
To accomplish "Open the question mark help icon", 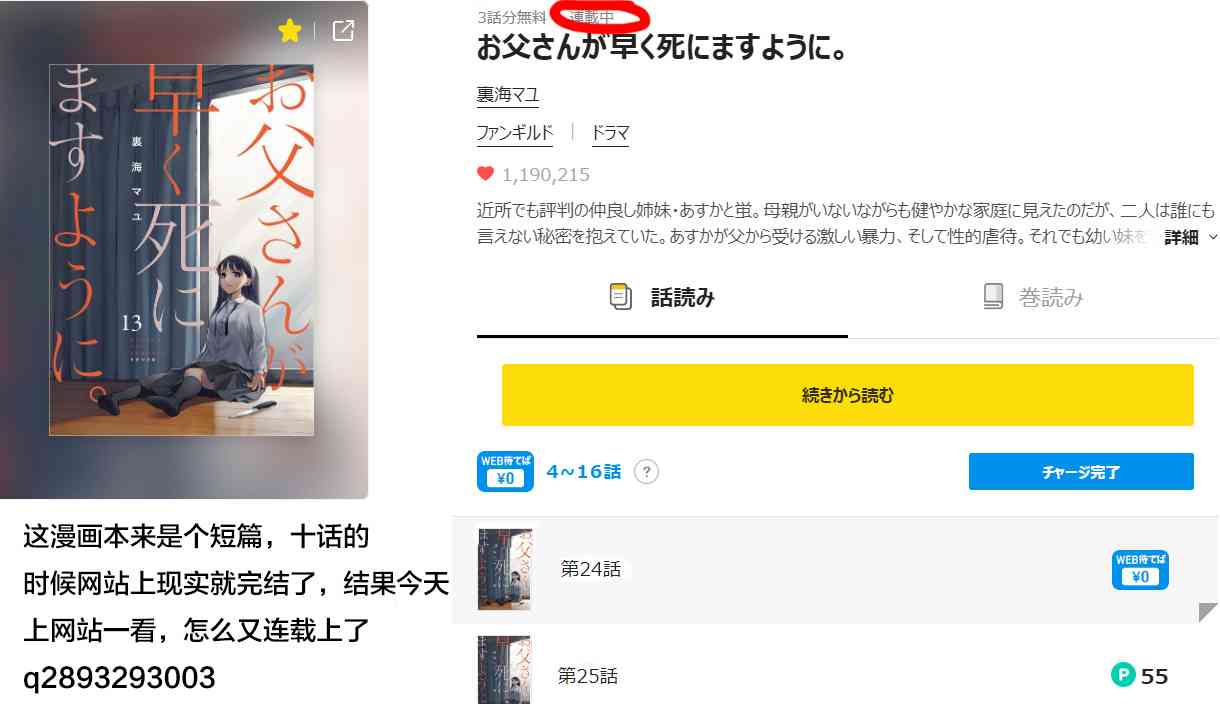I will 647,472.
